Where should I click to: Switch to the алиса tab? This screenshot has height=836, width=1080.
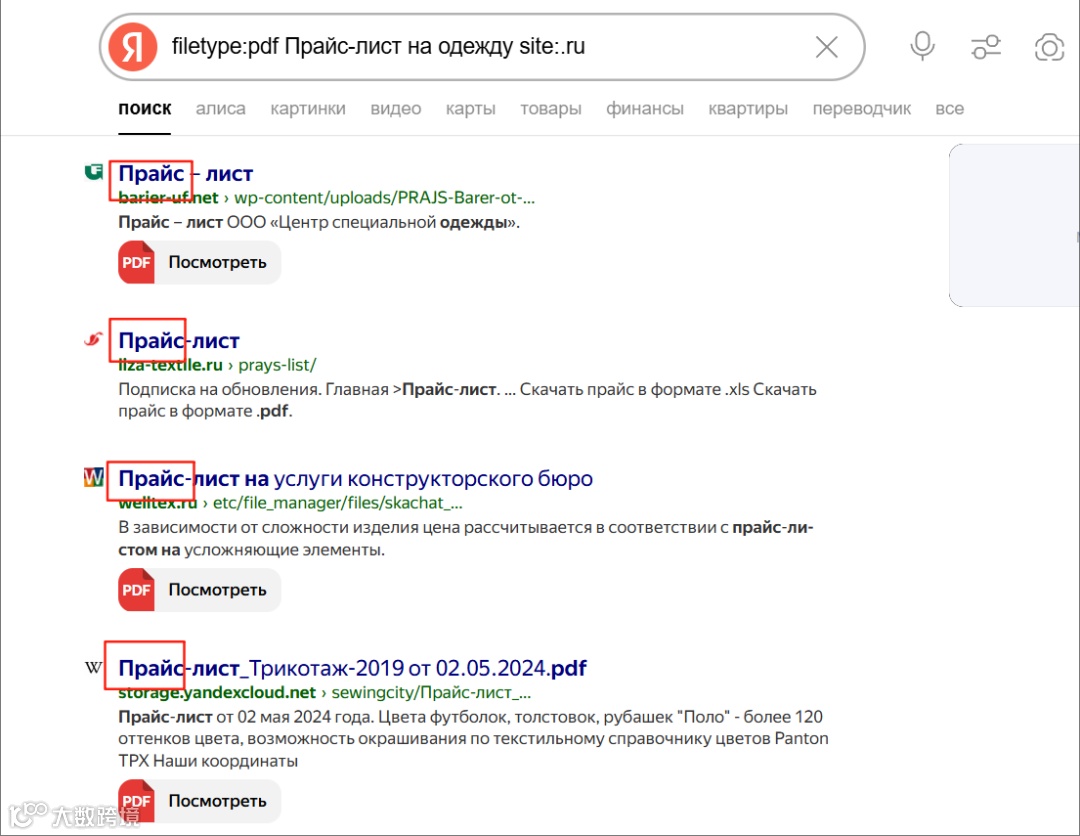[x=220, y=109]
